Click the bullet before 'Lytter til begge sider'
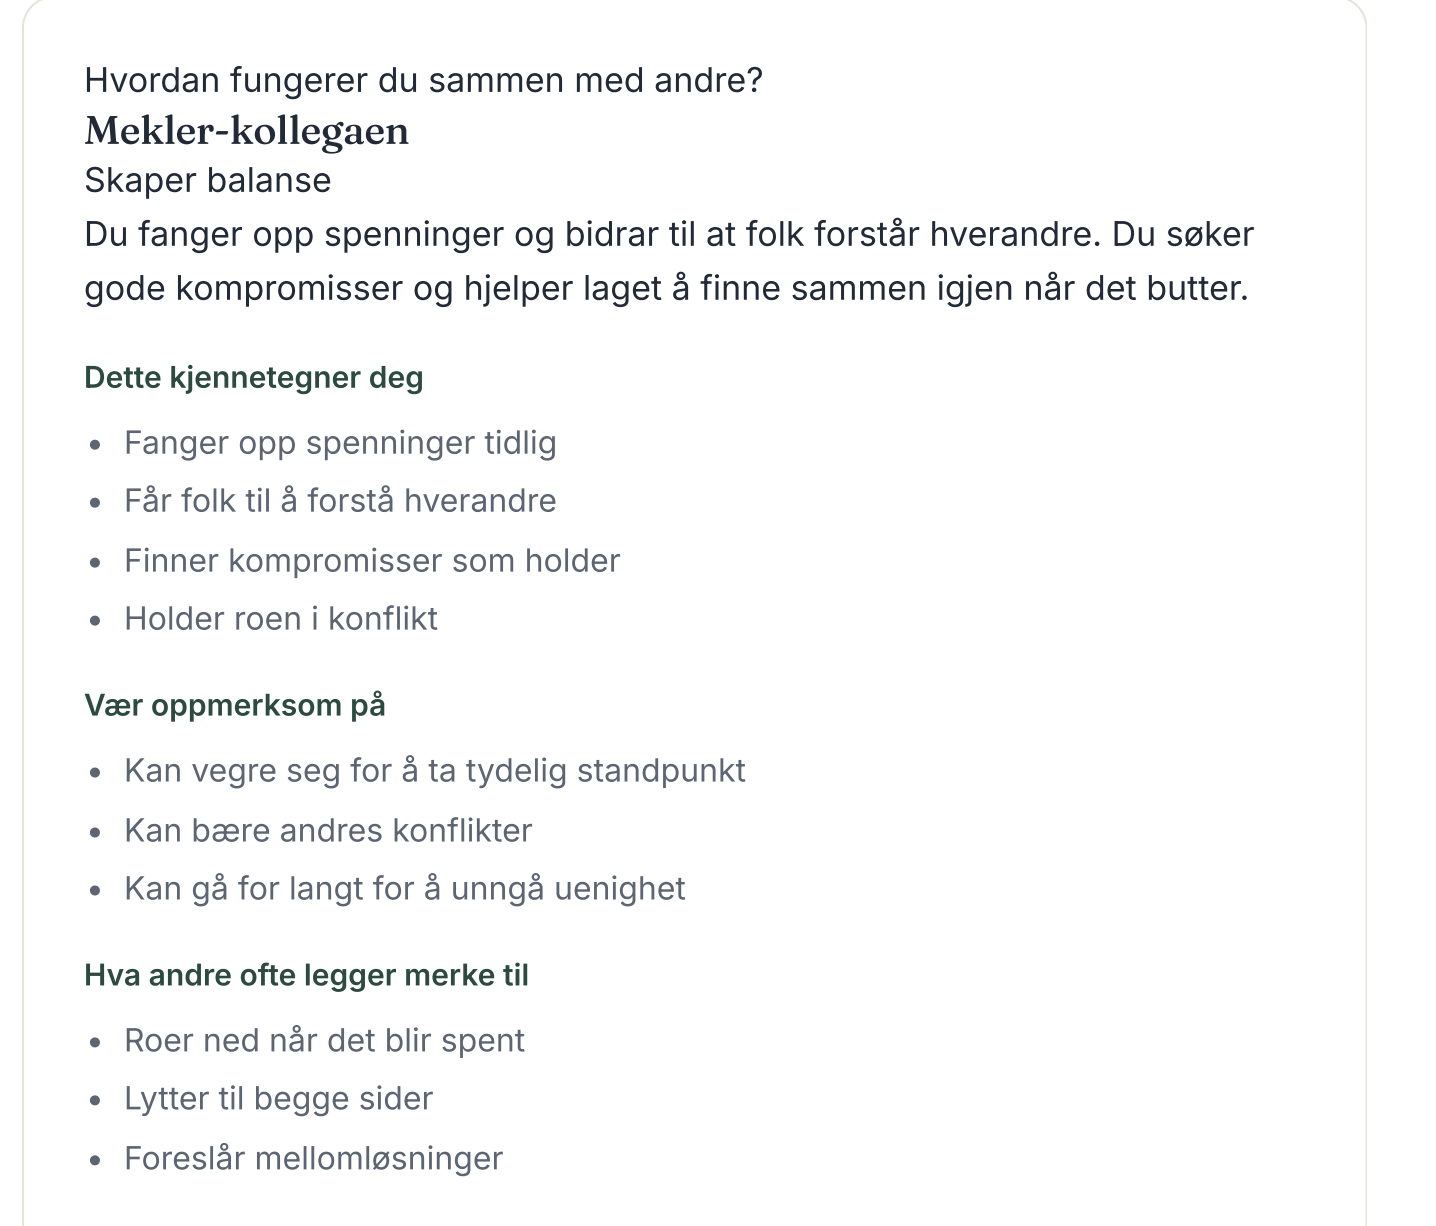1436x1226 pixels. [x=95, y=1100]
